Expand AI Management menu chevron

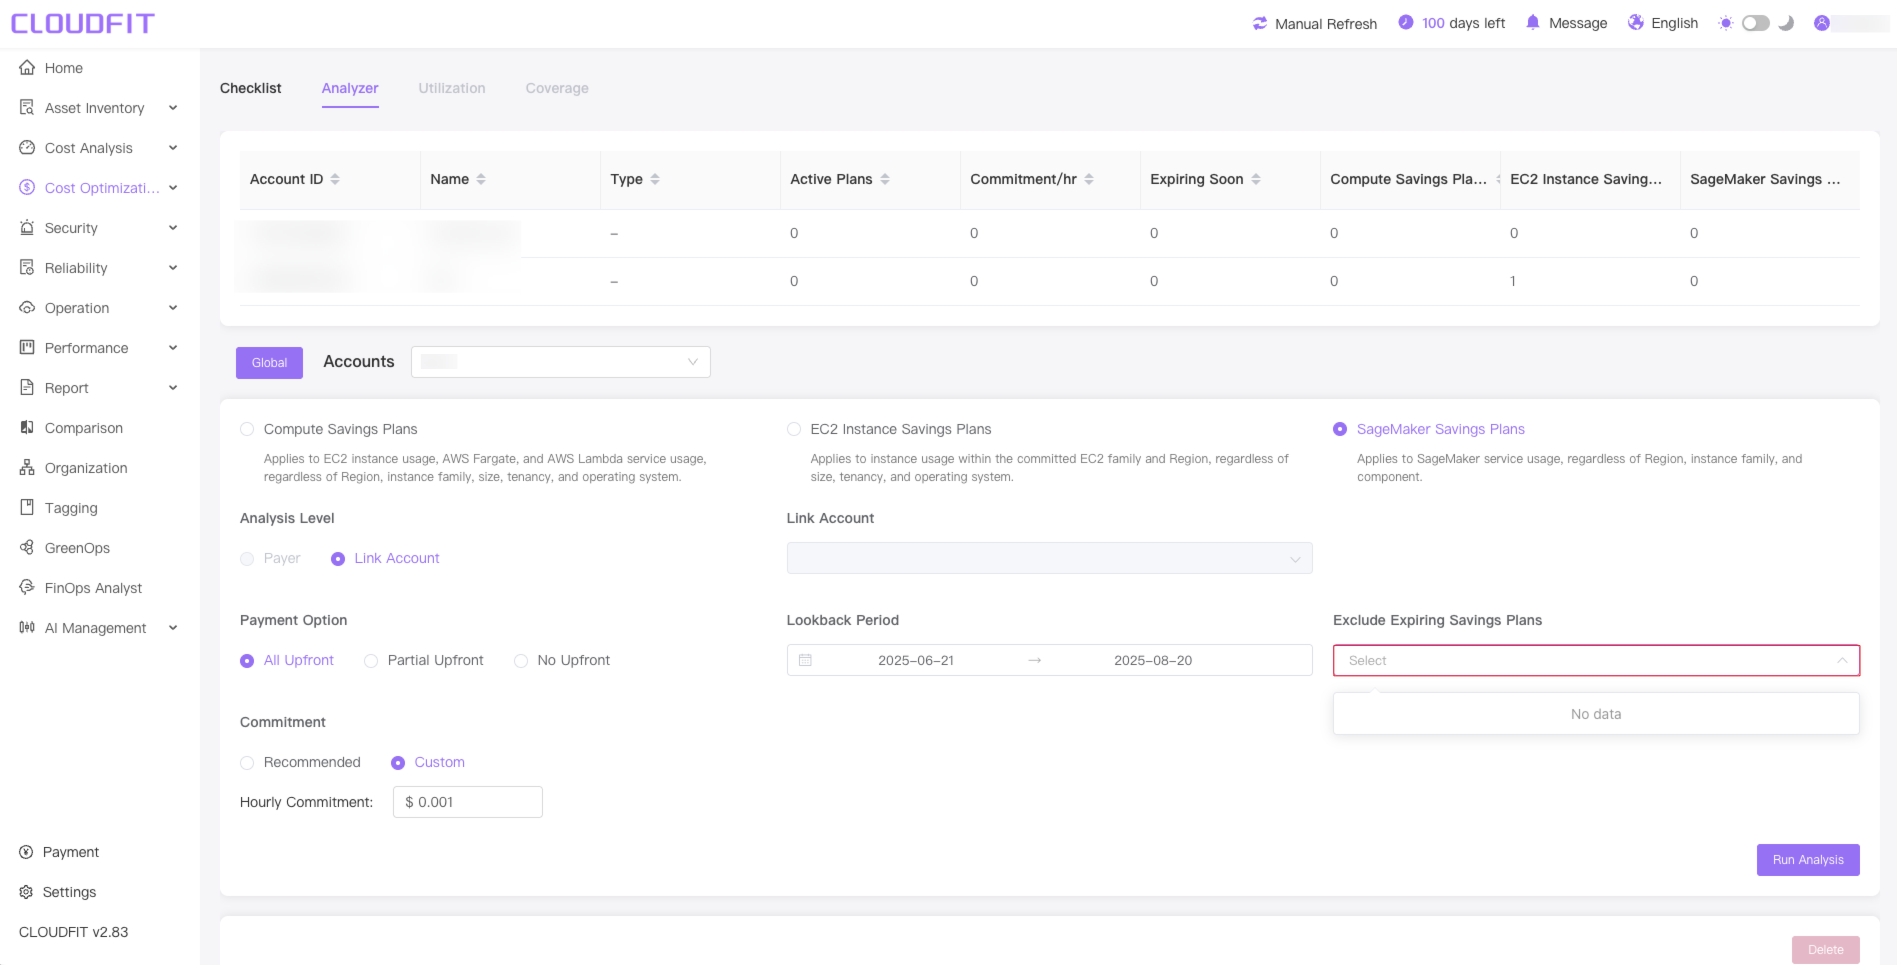pos(173,628)
